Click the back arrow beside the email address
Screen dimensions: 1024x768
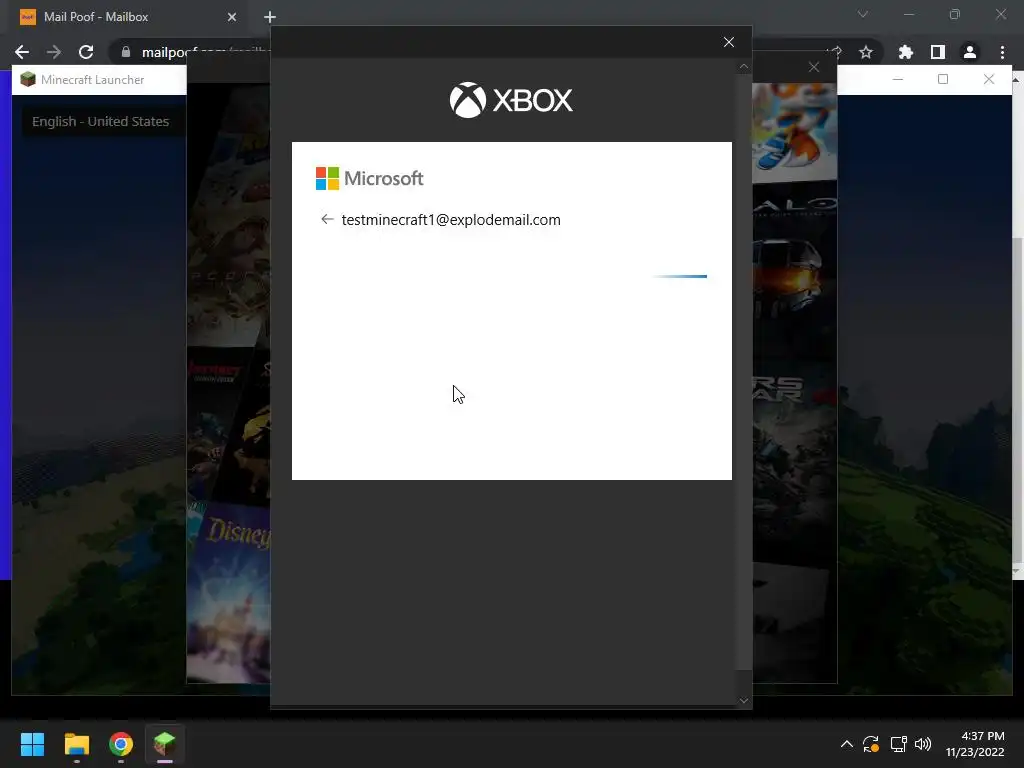pos(327,219)
